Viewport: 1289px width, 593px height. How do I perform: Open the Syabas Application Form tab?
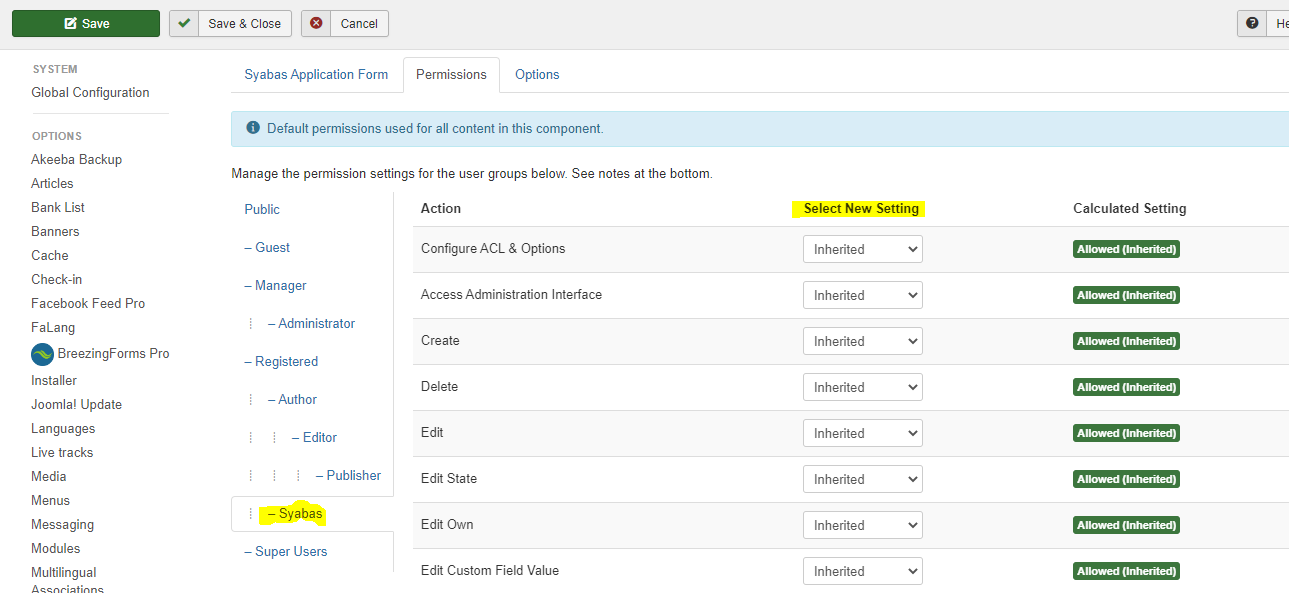click(316, 75)
